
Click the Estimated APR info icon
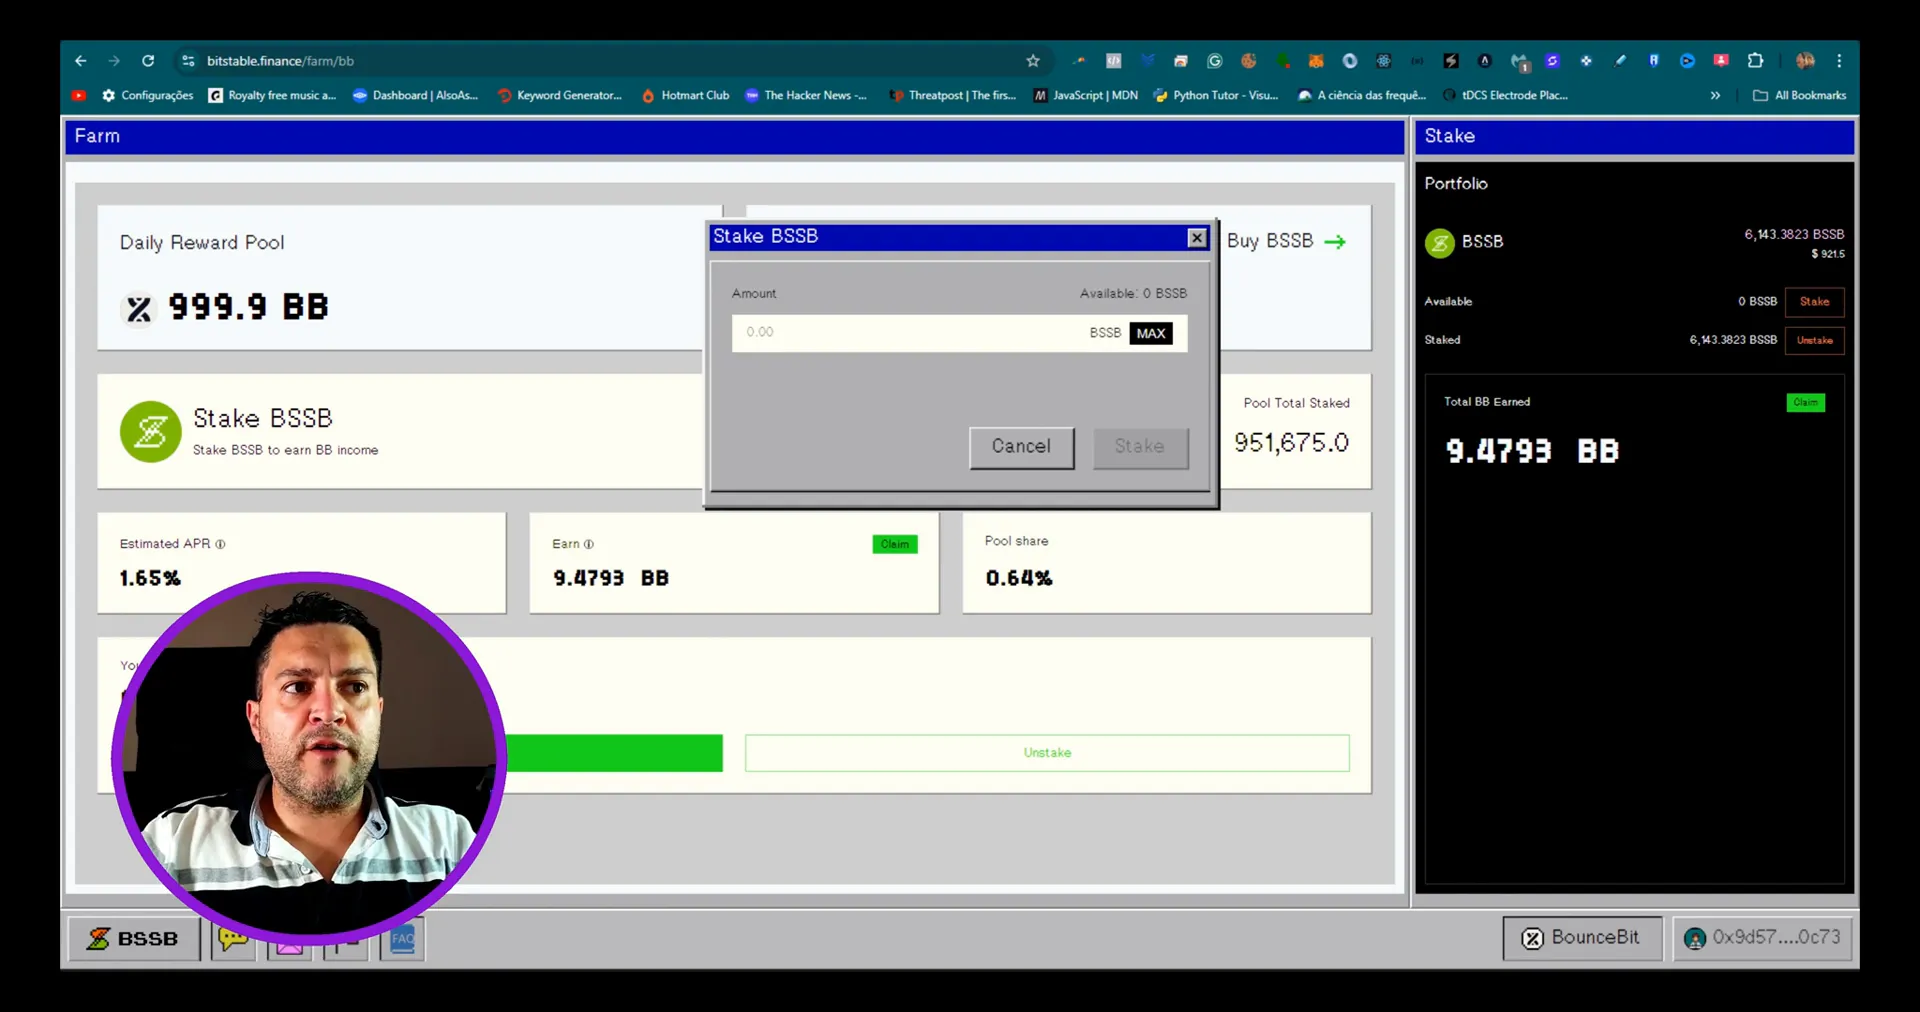(x=220, y=544)
